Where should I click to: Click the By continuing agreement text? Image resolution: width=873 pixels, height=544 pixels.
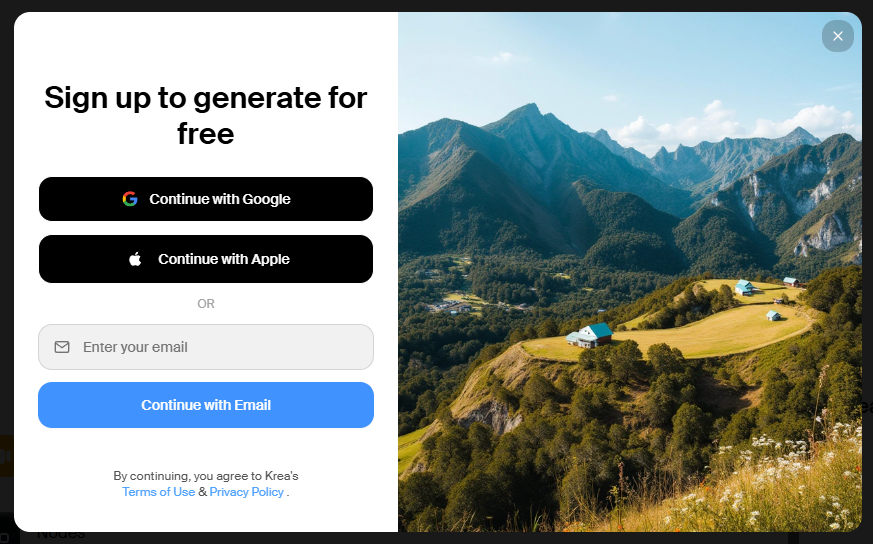click(206, 476)
